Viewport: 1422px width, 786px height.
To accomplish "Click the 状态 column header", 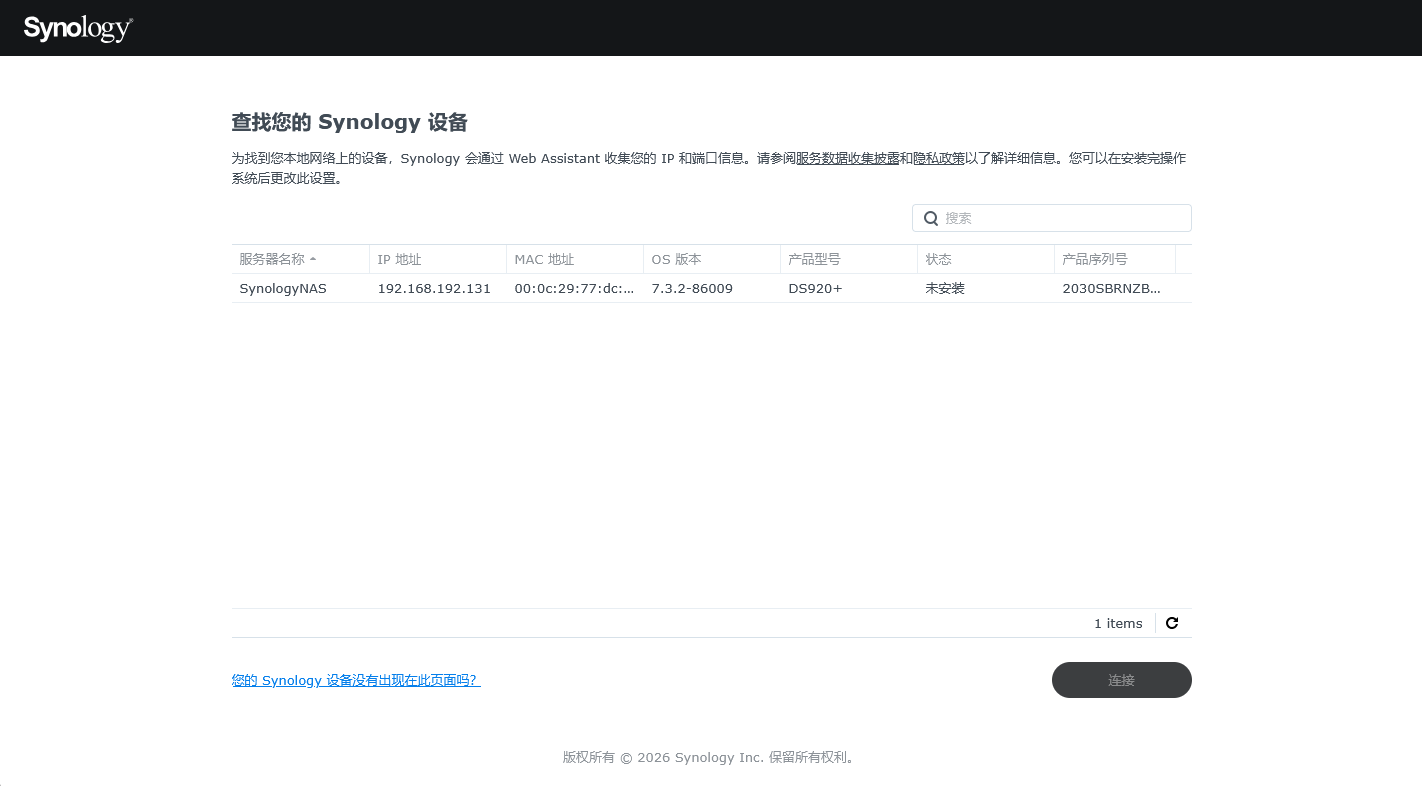I will [x=986, y=259].
